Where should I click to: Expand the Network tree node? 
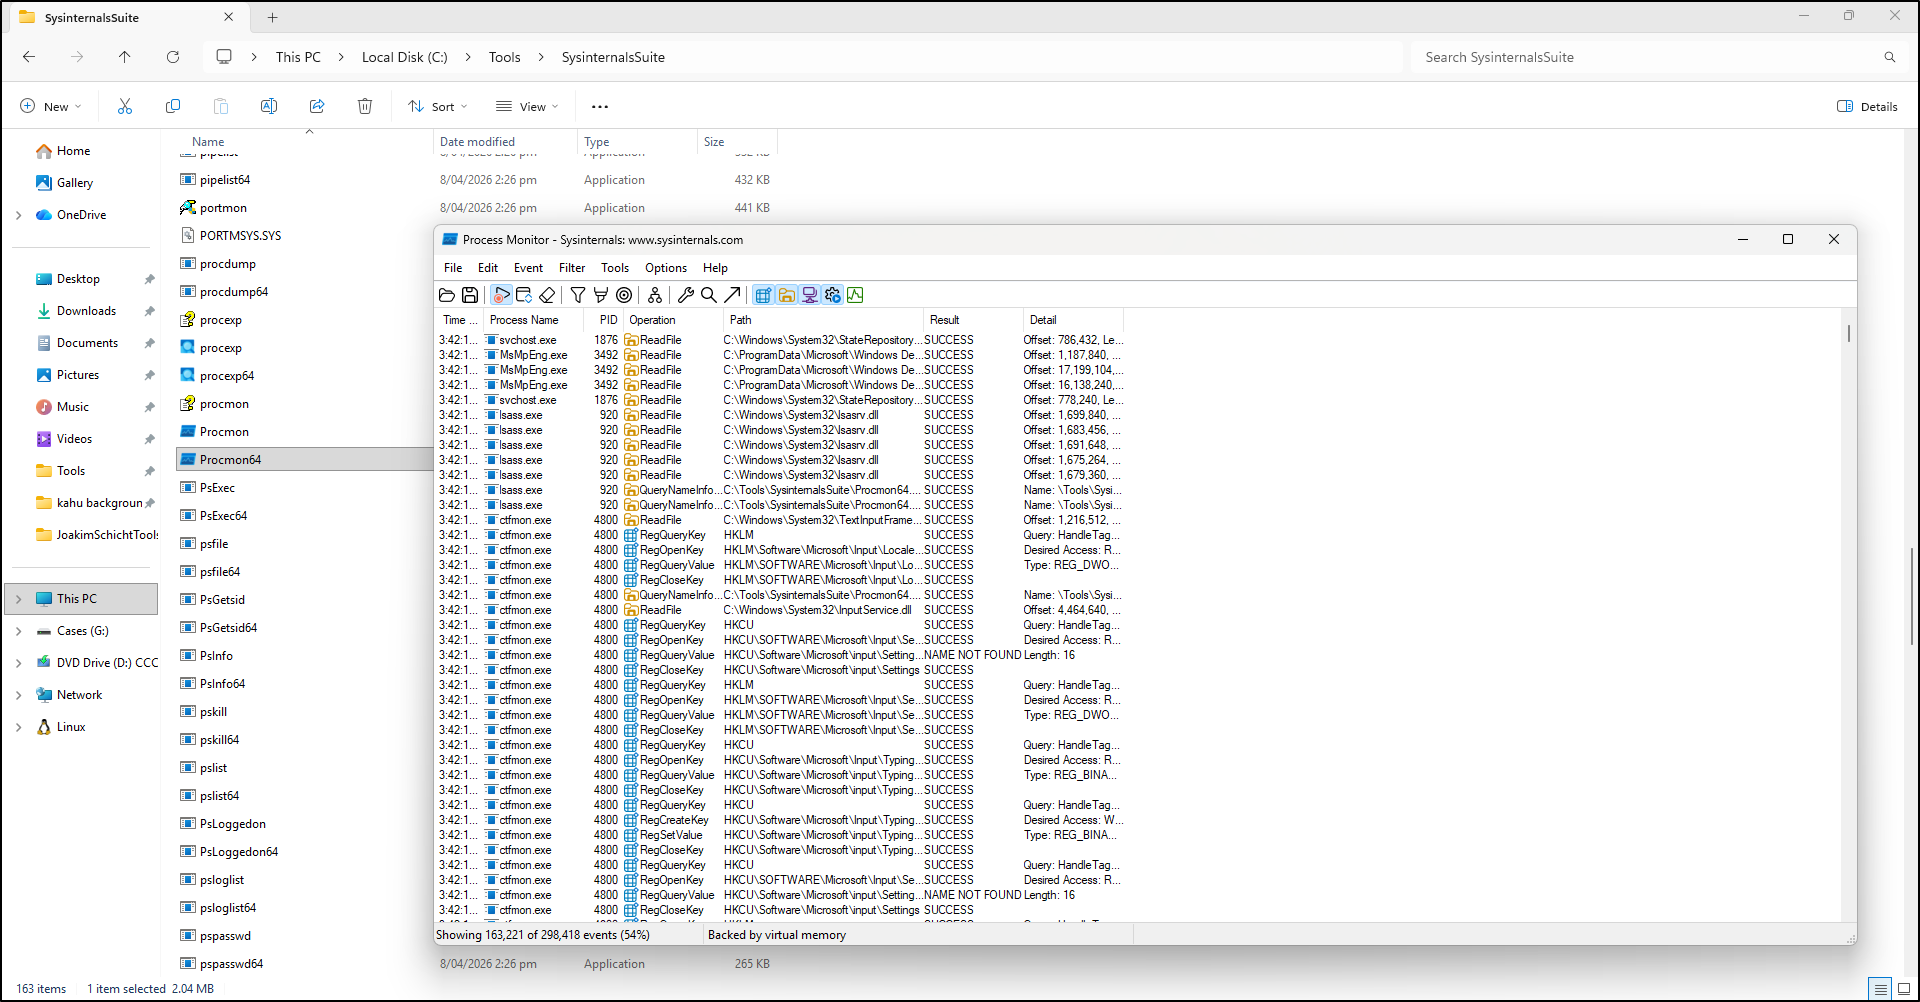click(x=18, y=695)
